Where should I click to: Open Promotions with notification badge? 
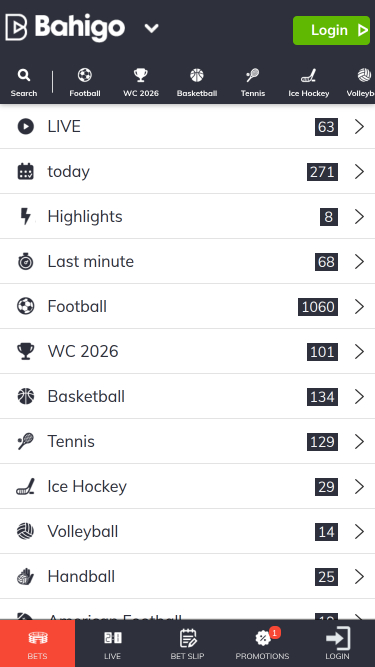point(262,643)
